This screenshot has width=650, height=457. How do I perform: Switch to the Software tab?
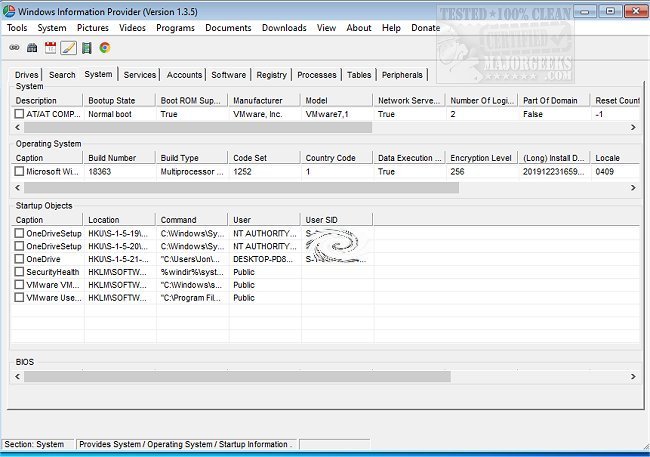228,75
